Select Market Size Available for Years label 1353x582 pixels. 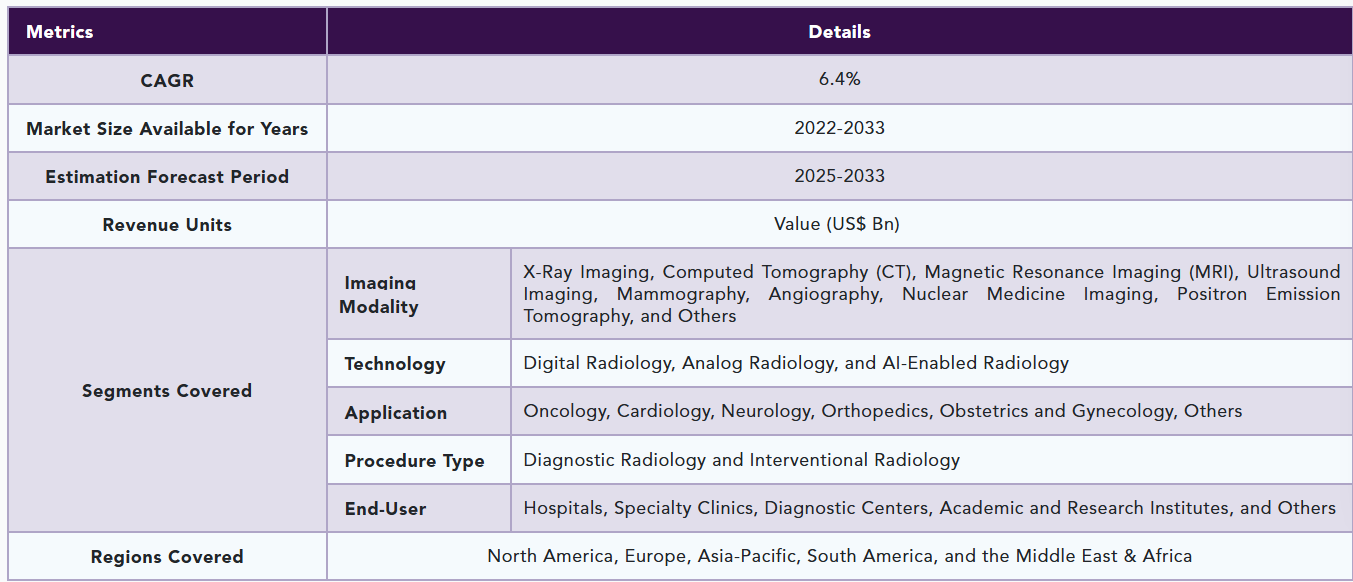(167, 128)
